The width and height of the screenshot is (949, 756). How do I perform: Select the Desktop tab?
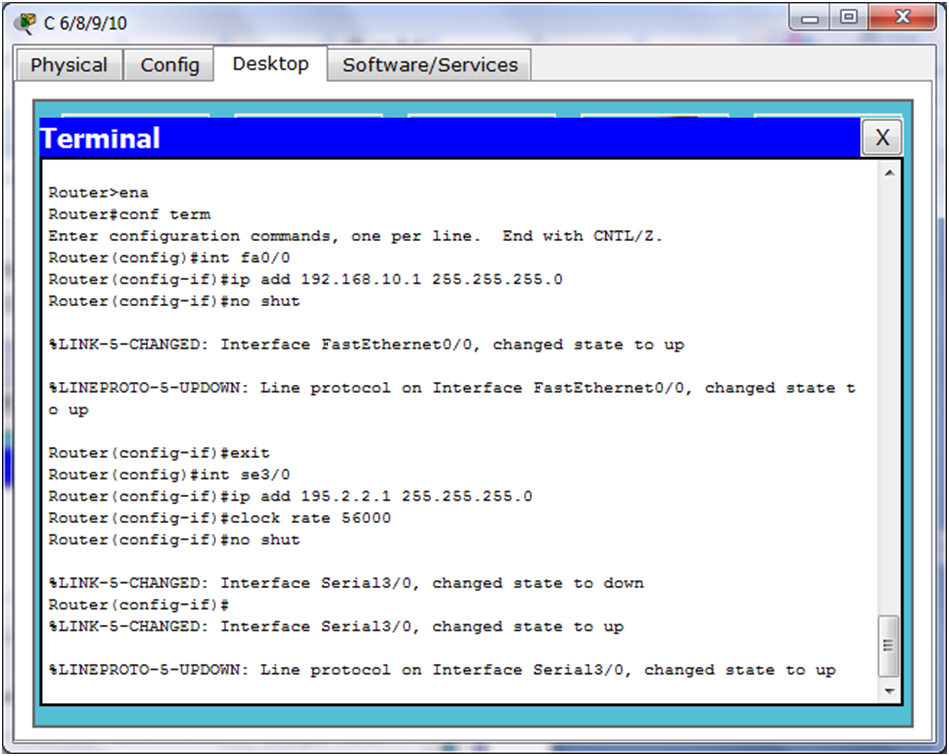(271, 64)
